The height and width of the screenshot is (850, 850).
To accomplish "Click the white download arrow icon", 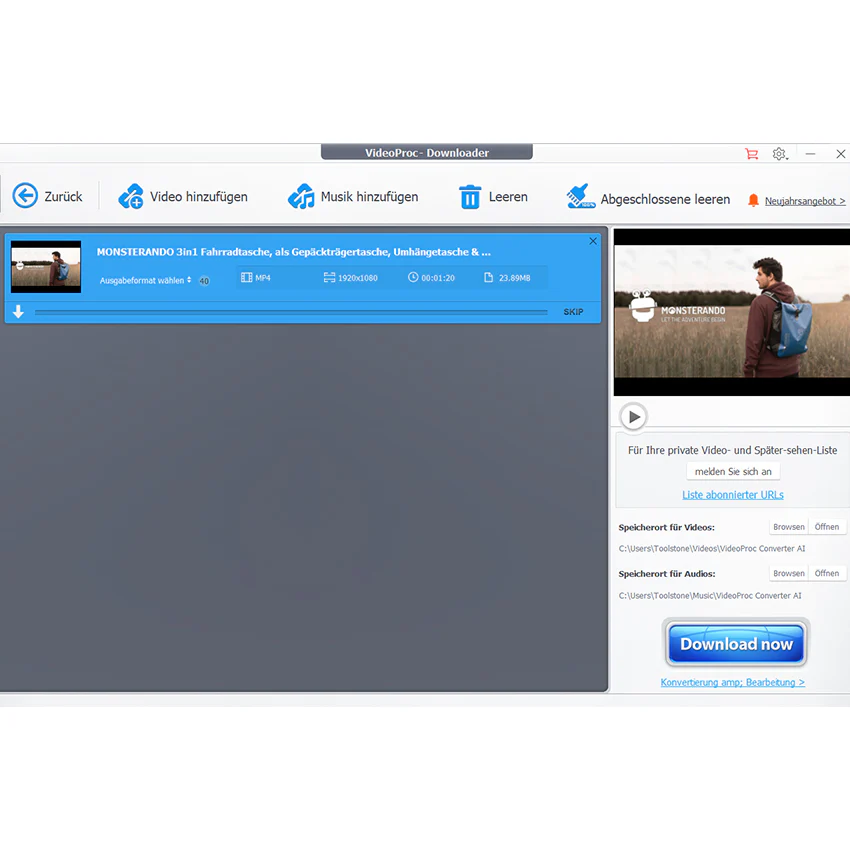I will click(x=18, y=312).
